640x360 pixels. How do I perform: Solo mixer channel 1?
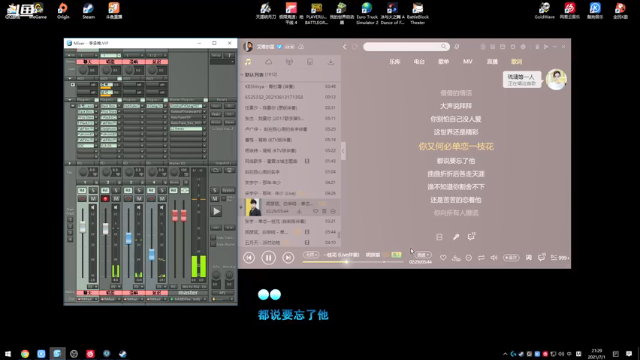(93, 191)
